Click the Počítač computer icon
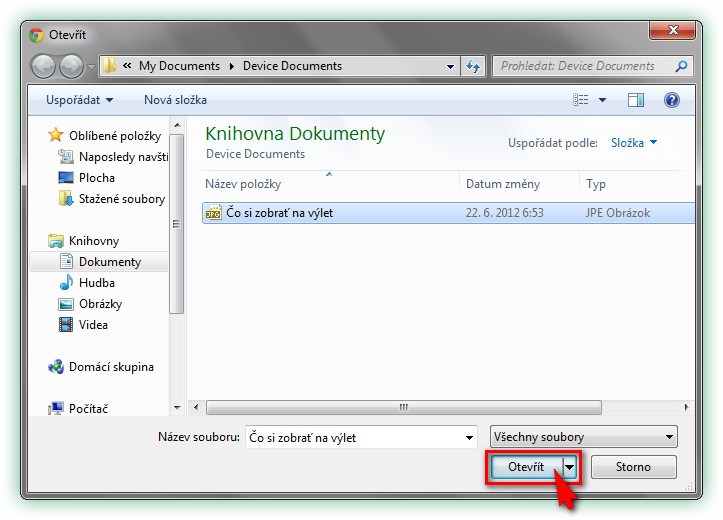Image resolution: width=723 pixels, height=520 pixels. [x=56, y=408]
